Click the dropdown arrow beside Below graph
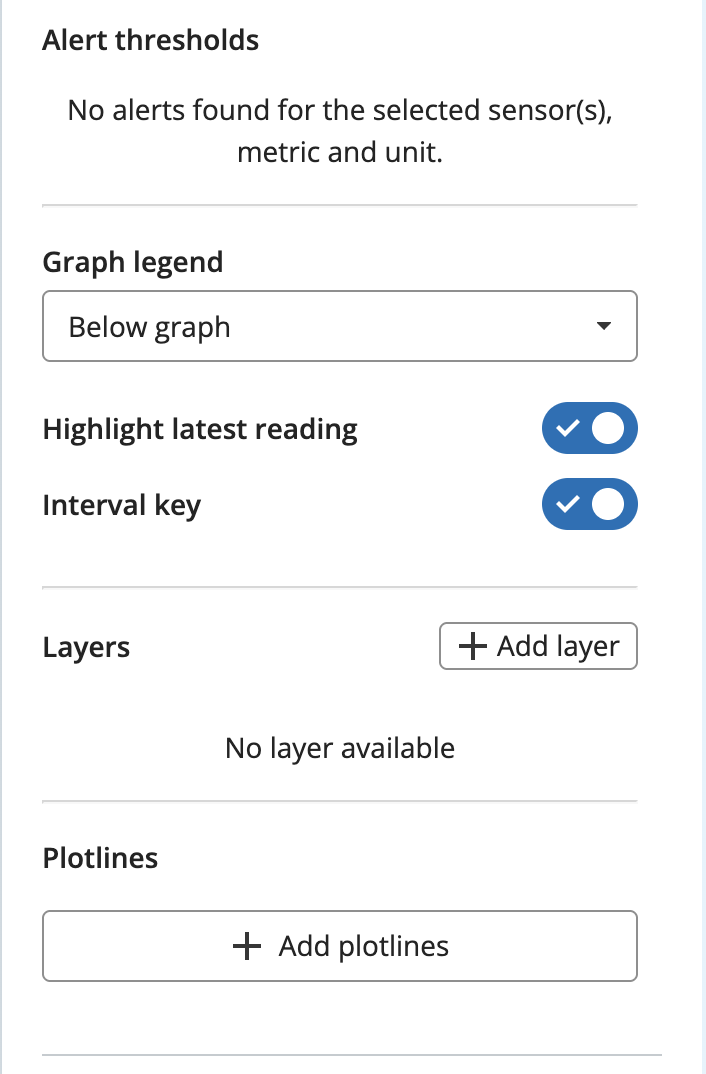The image size is (706, 1074). pos(603,326)
